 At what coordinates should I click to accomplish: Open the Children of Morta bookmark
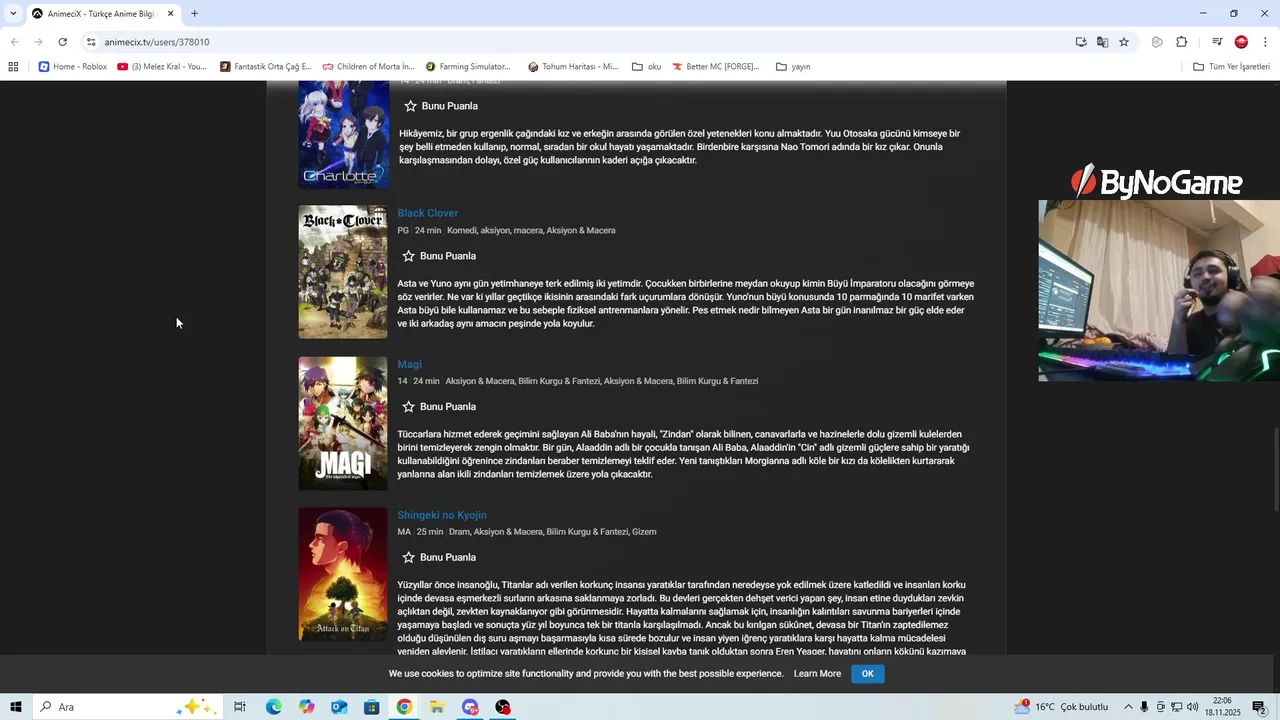click(x=368, y=67)
